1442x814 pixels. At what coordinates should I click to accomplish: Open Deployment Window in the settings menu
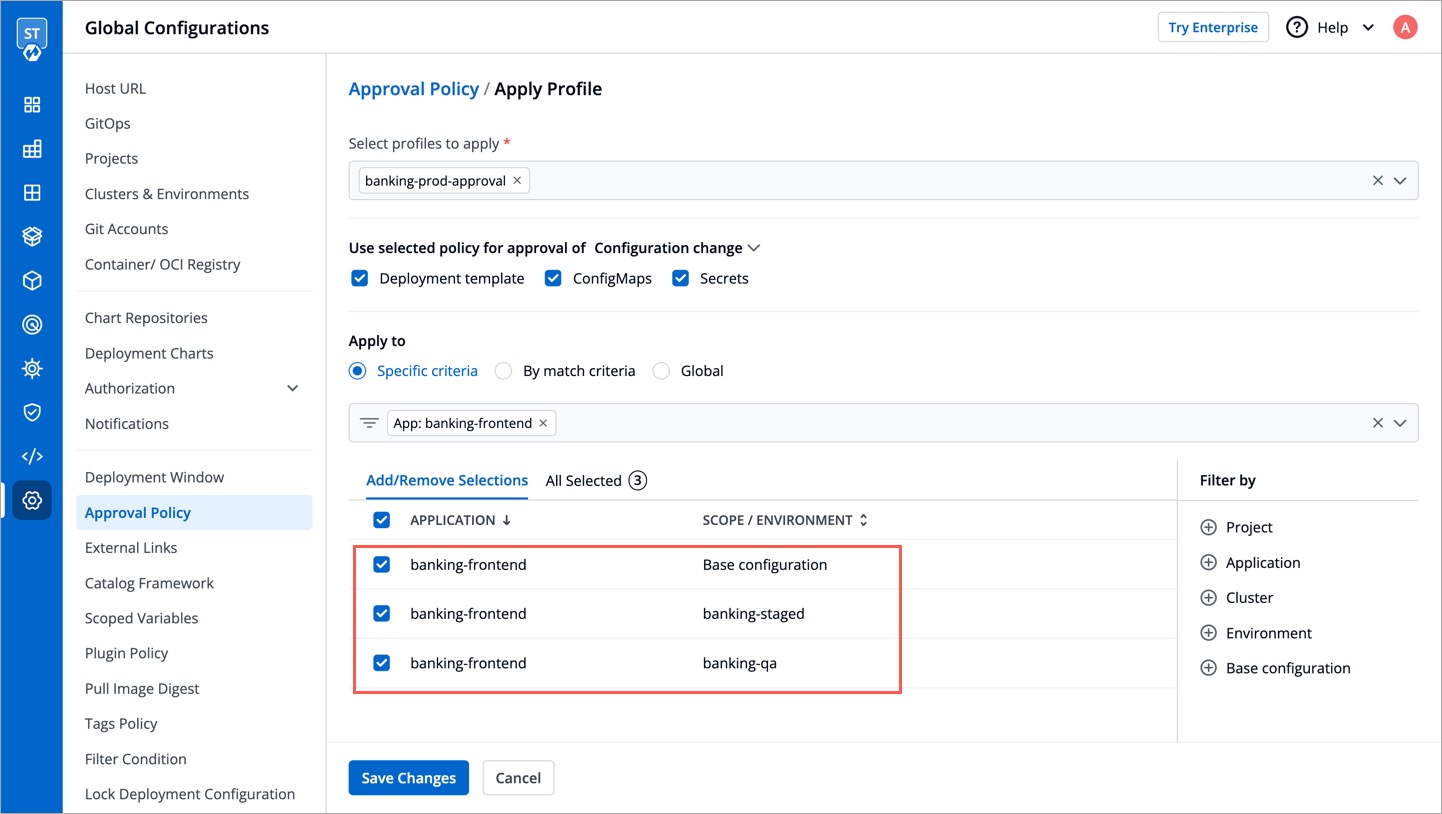(154, 477)
